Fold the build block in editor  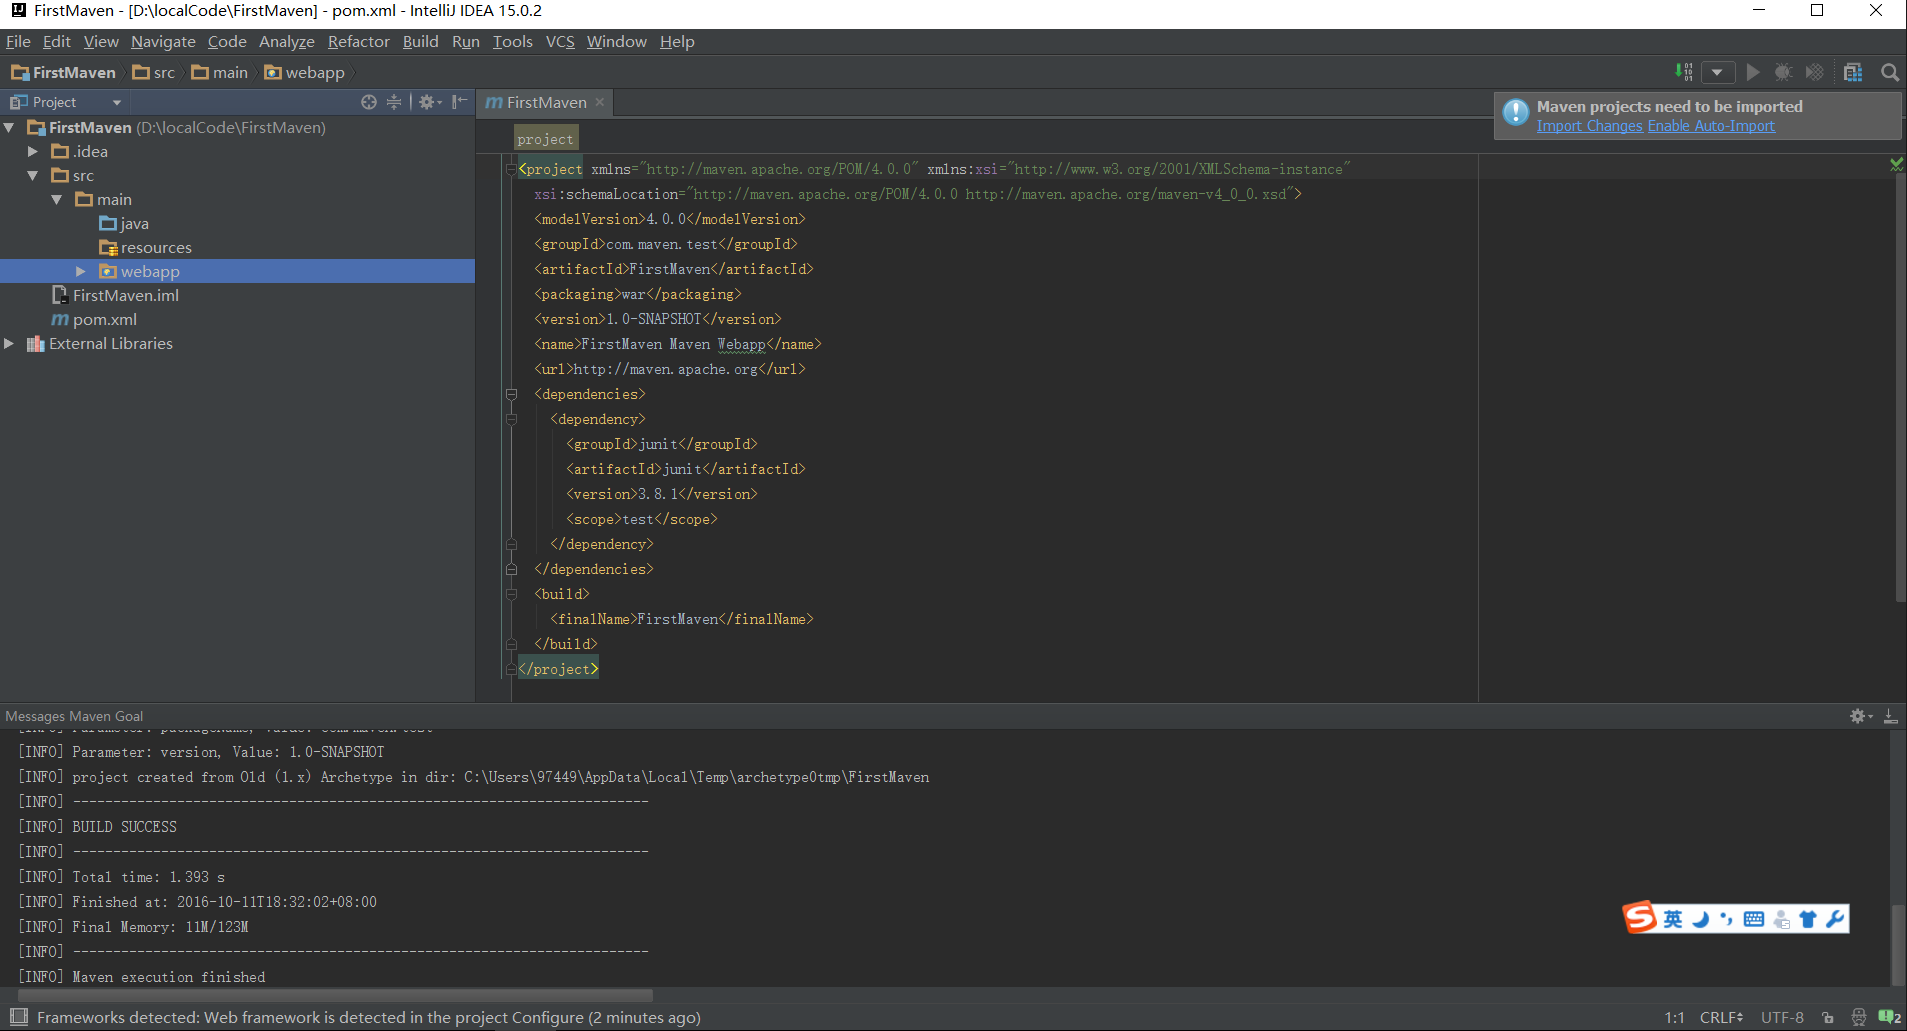[x=511, y=594]
